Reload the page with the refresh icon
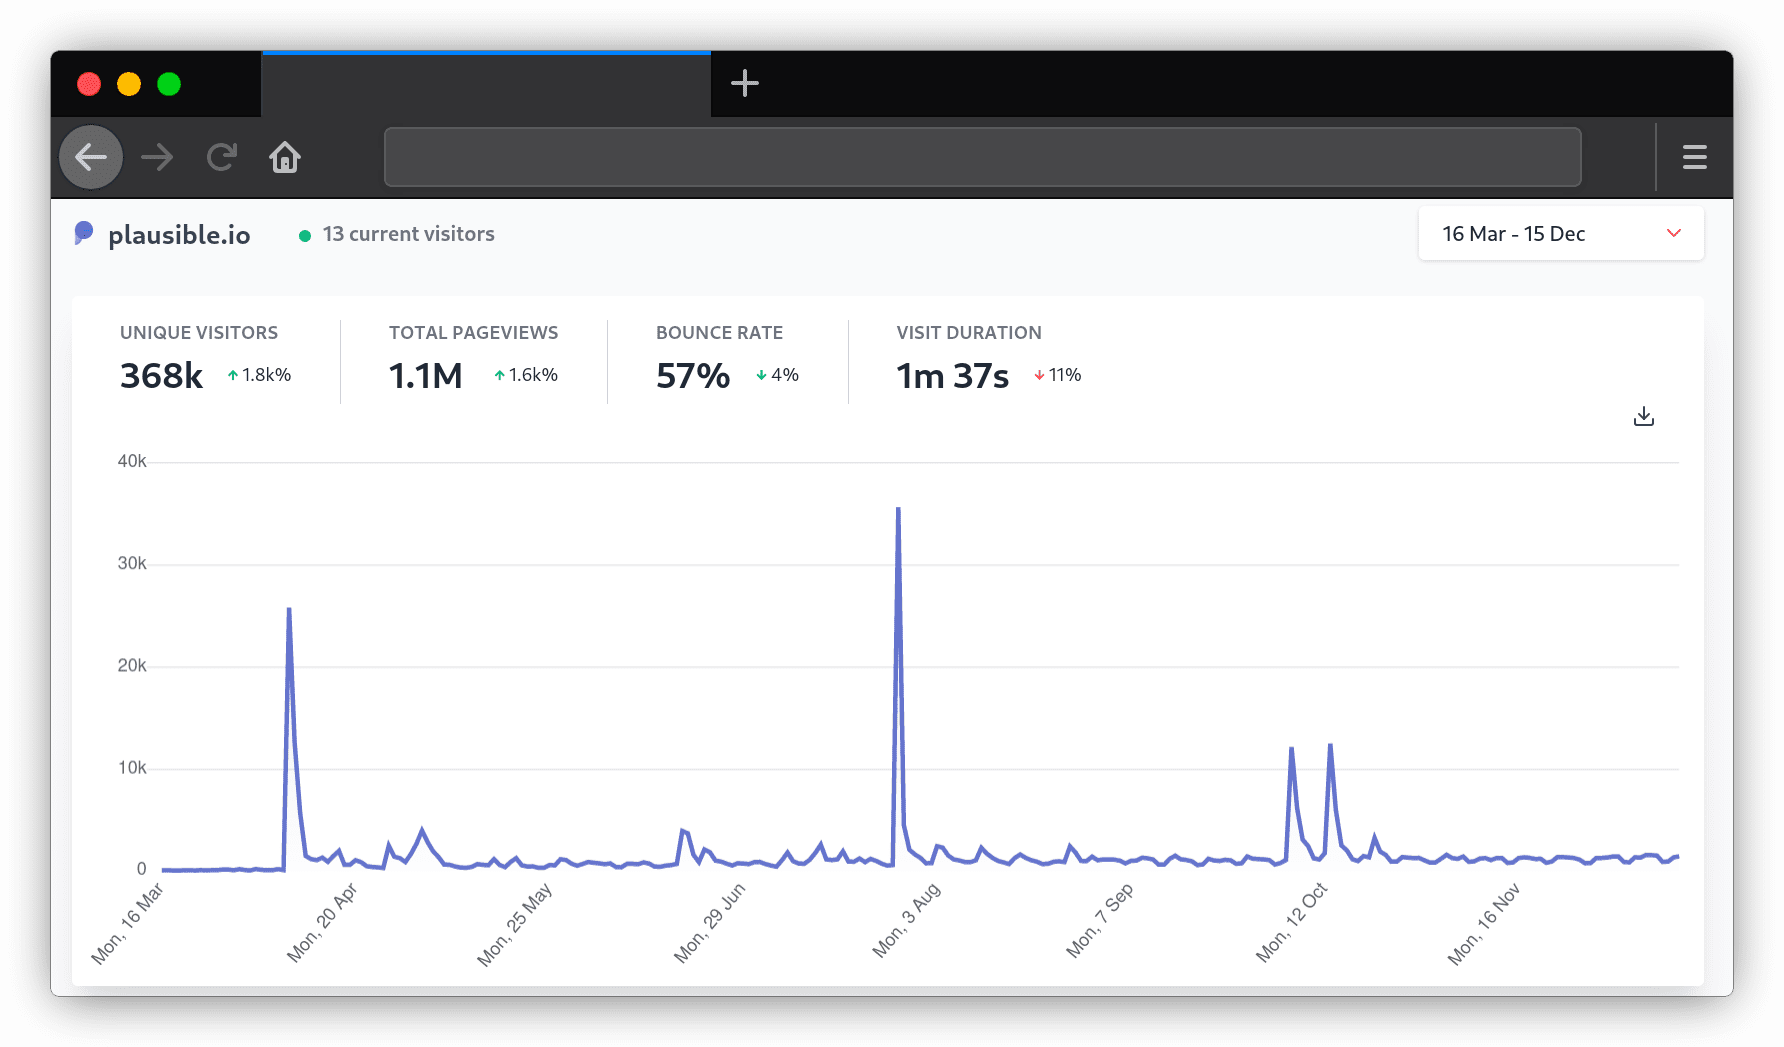 [x=221, y=157]
